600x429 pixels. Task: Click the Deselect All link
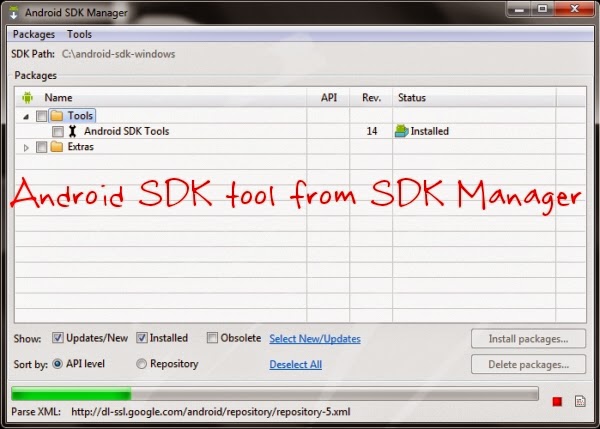tap(295, 364)
